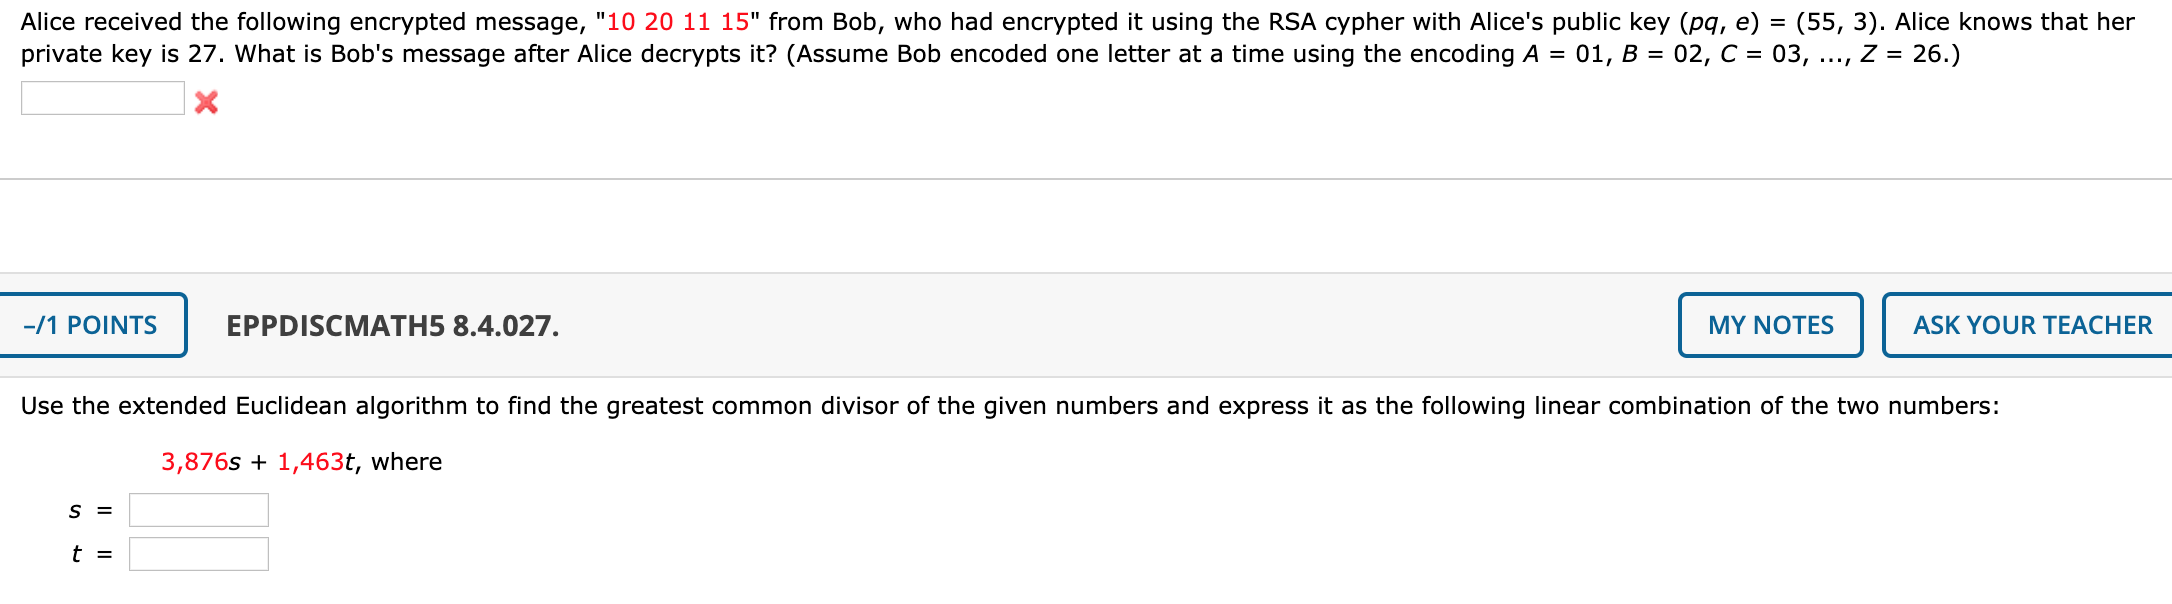Click the t value input field
This screenshot has width=2172, height=604.
coord(197,552)
